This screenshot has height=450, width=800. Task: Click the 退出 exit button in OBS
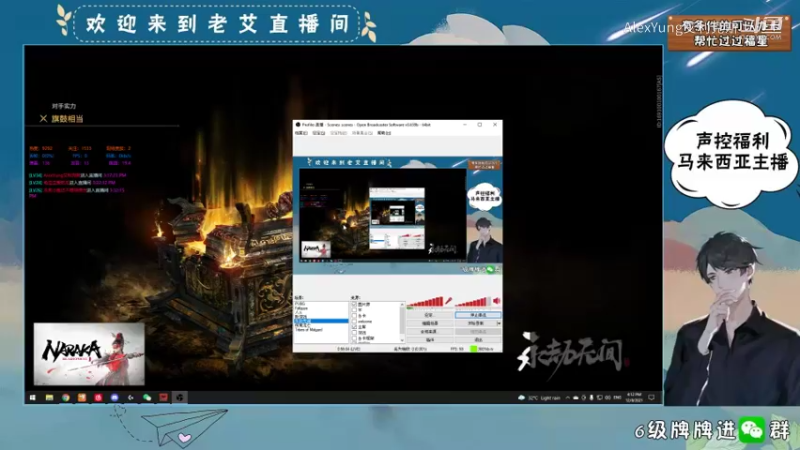click(478, 340)
